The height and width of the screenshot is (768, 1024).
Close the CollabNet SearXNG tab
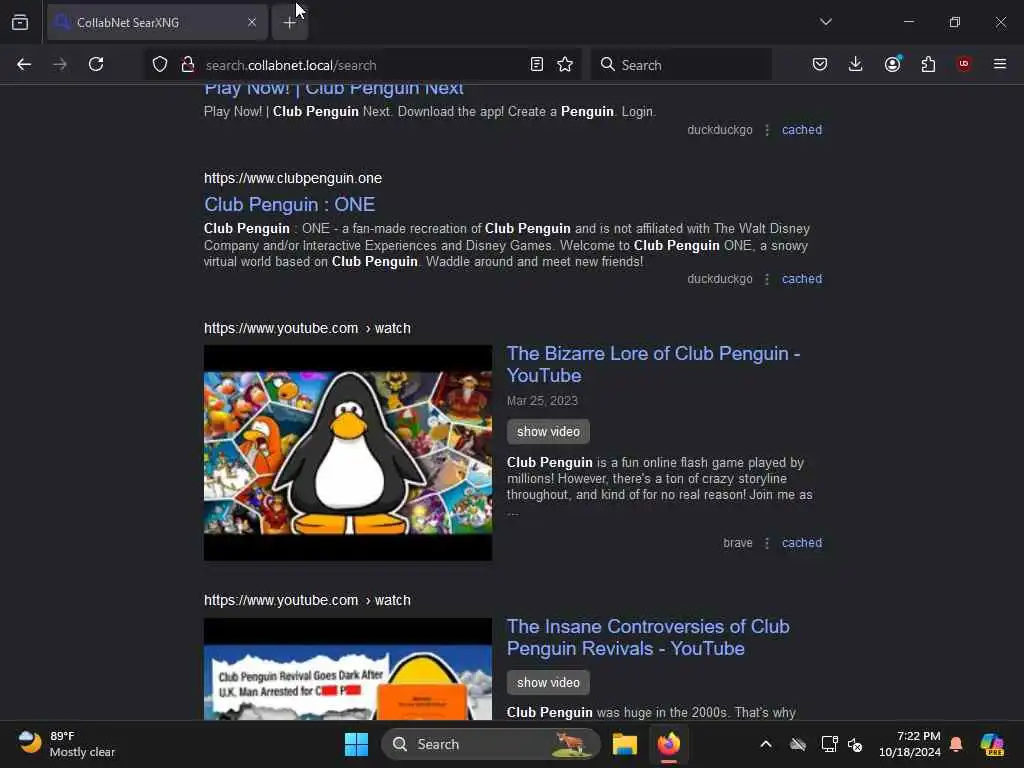coord(252,22)
